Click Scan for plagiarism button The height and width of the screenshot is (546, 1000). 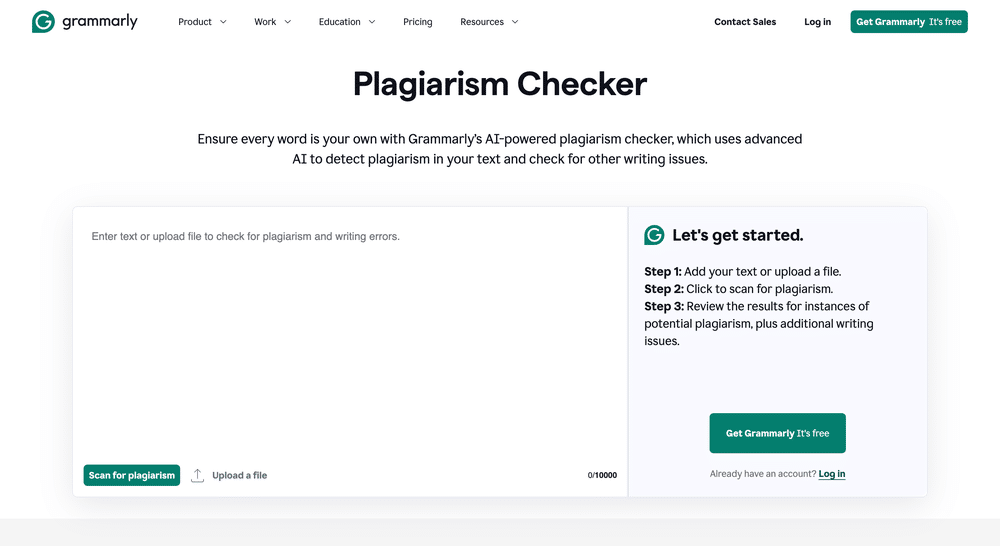[x=131, y=475]
